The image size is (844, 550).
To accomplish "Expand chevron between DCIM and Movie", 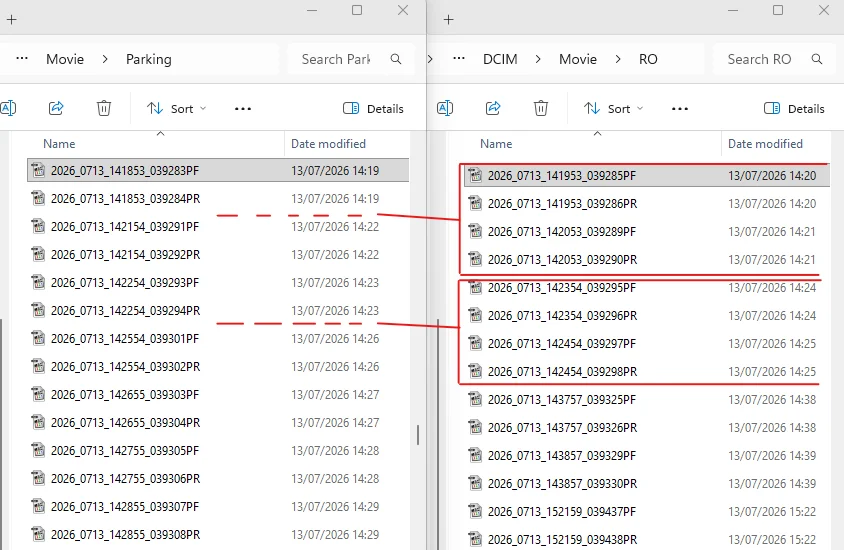I will pyautogui.click(x=538, y=59).
